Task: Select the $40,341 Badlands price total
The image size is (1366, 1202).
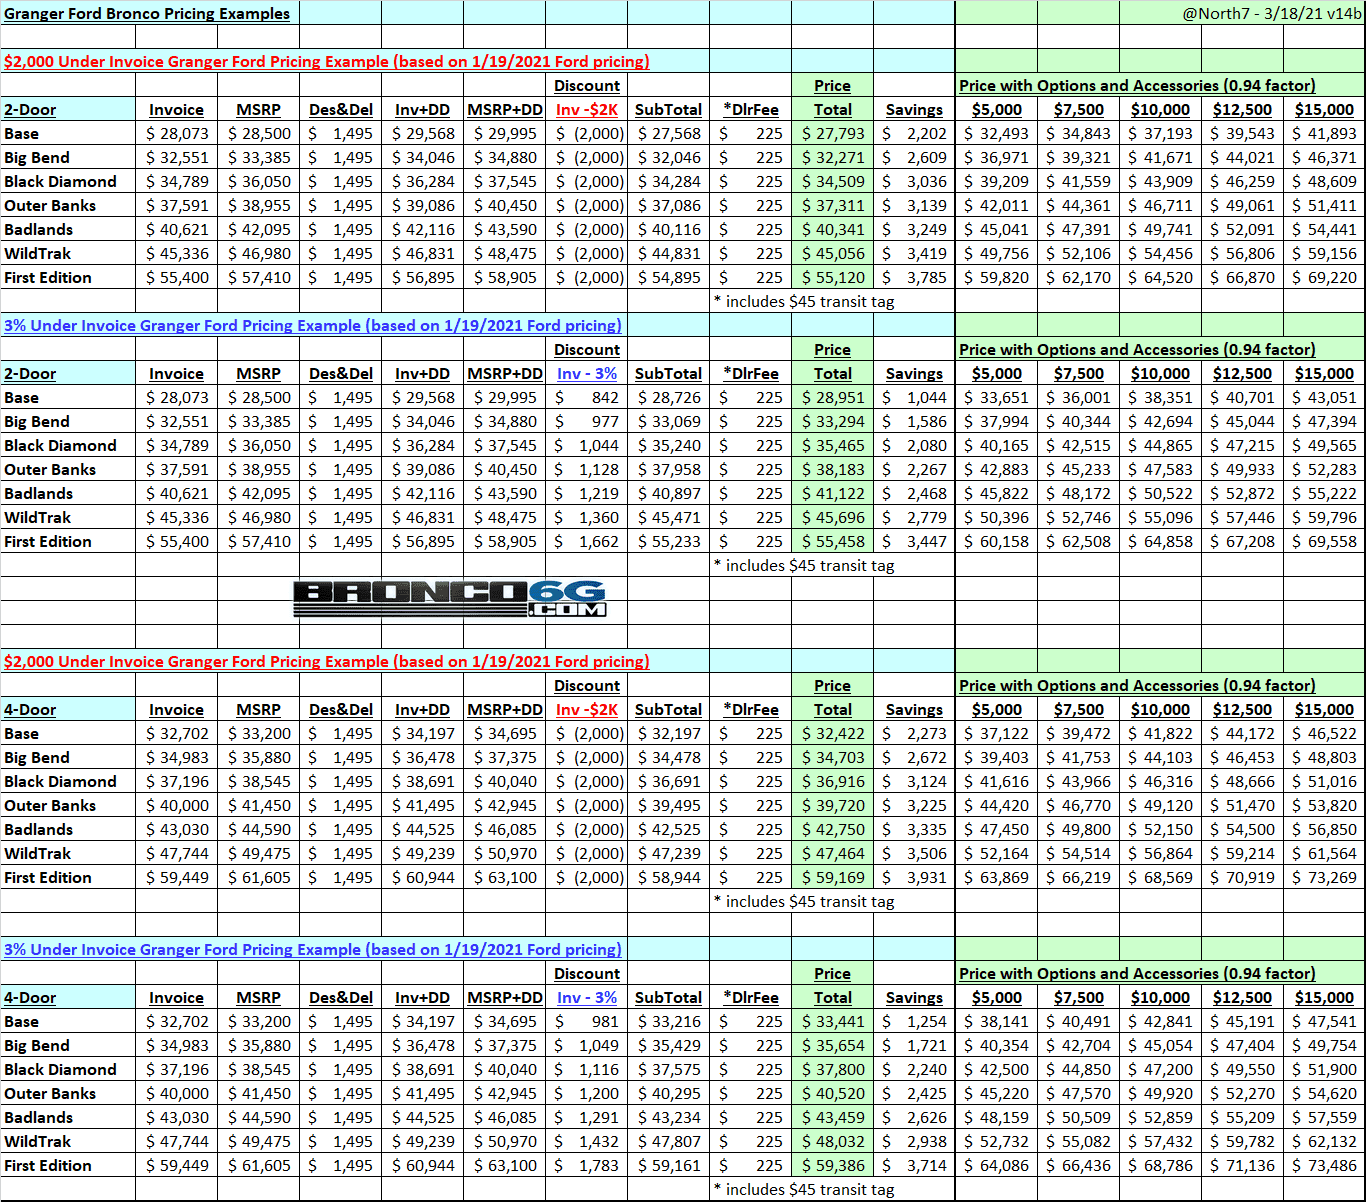Action: click(832, 229)
